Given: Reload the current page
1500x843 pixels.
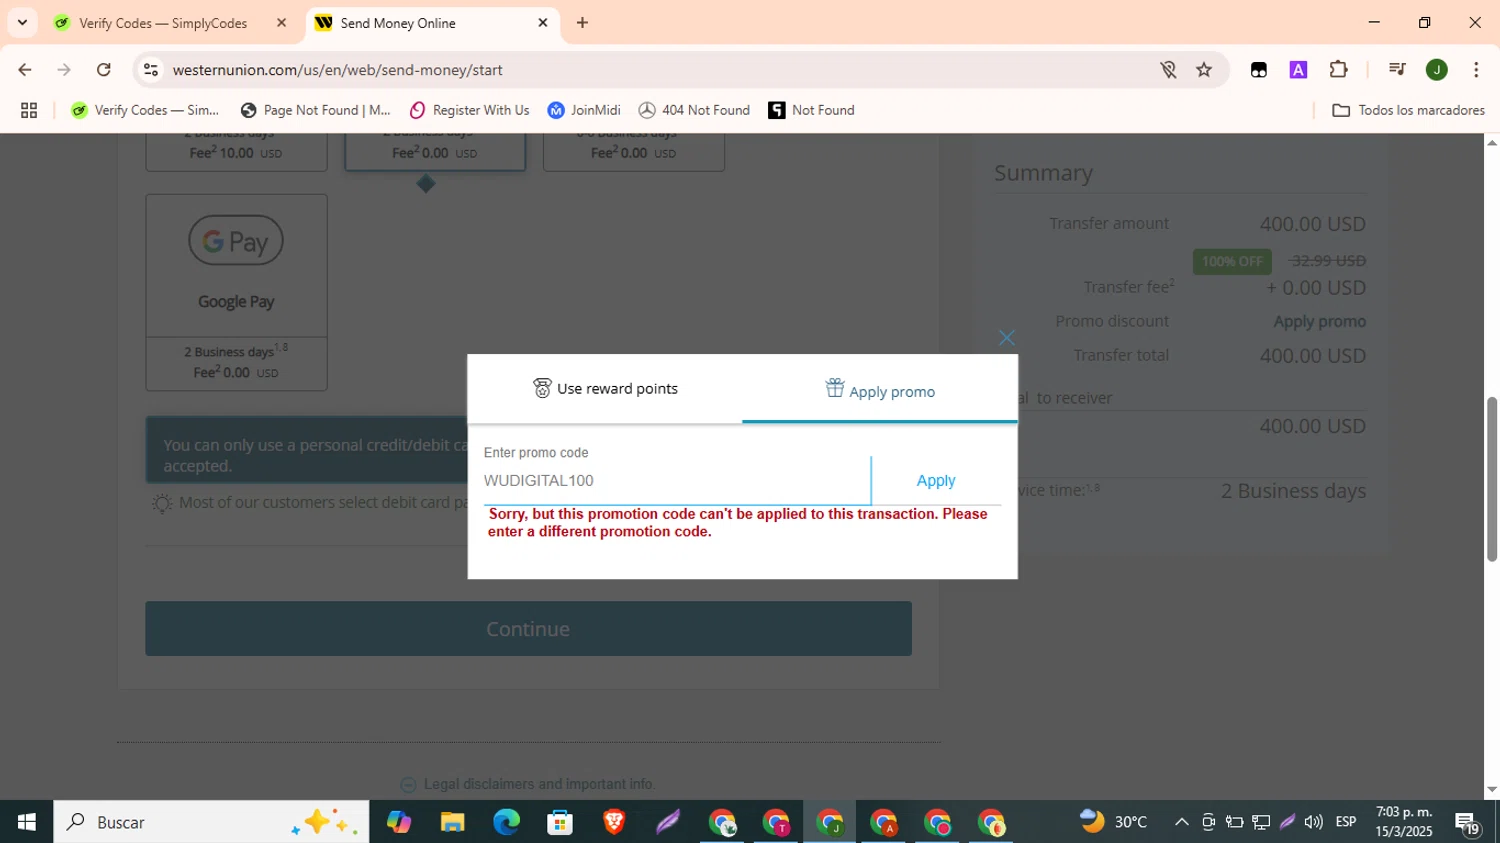Looking at the screenshot, I should (104, 69).
